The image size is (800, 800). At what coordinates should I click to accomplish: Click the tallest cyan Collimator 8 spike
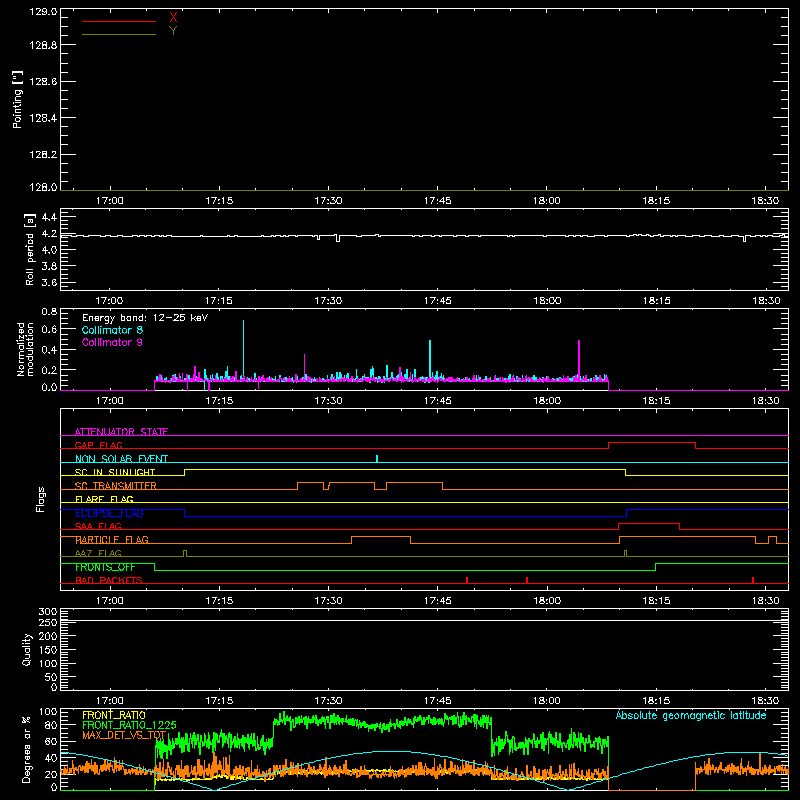243,347
